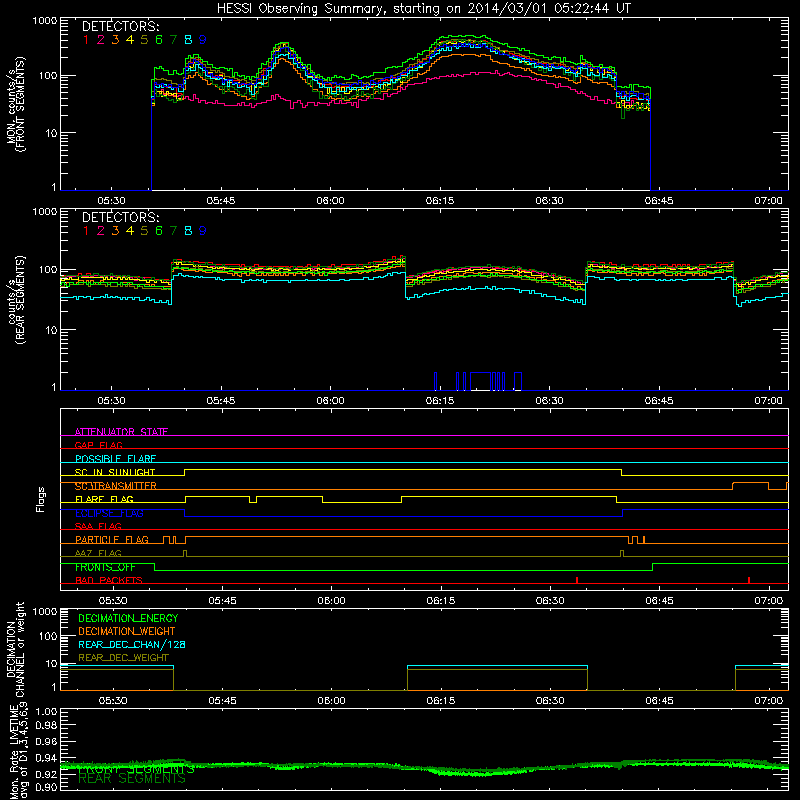The width and height of the screenshot is (800, 800).
Task: Click the 0.98 livetime axis value
Action: pyautogui.click(x=46, y=726)
